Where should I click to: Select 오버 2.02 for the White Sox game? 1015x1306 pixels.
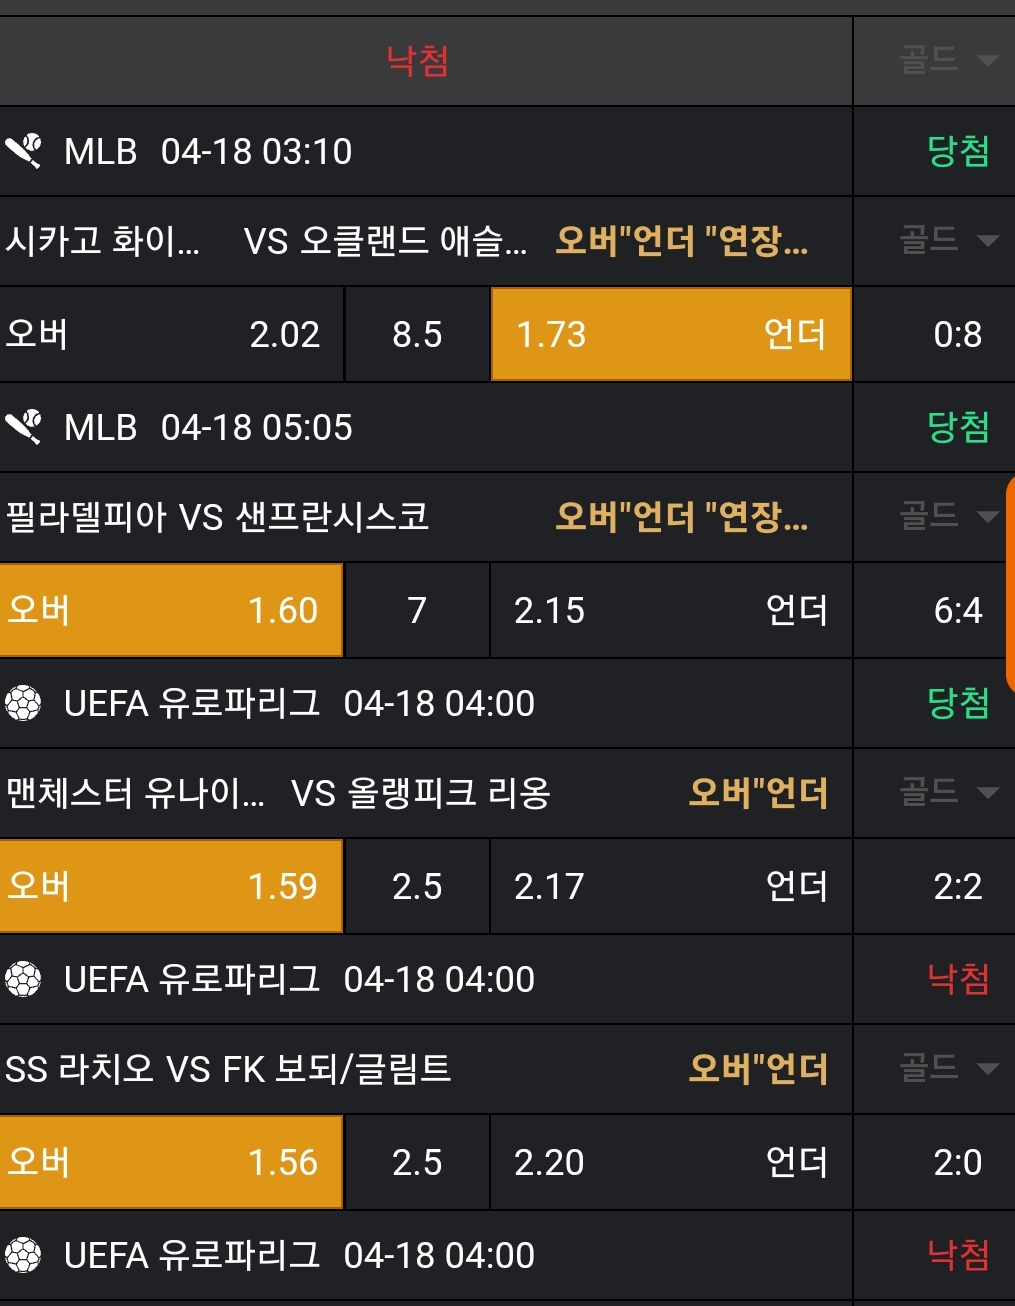pyautogui.click(x=170, y=334)
